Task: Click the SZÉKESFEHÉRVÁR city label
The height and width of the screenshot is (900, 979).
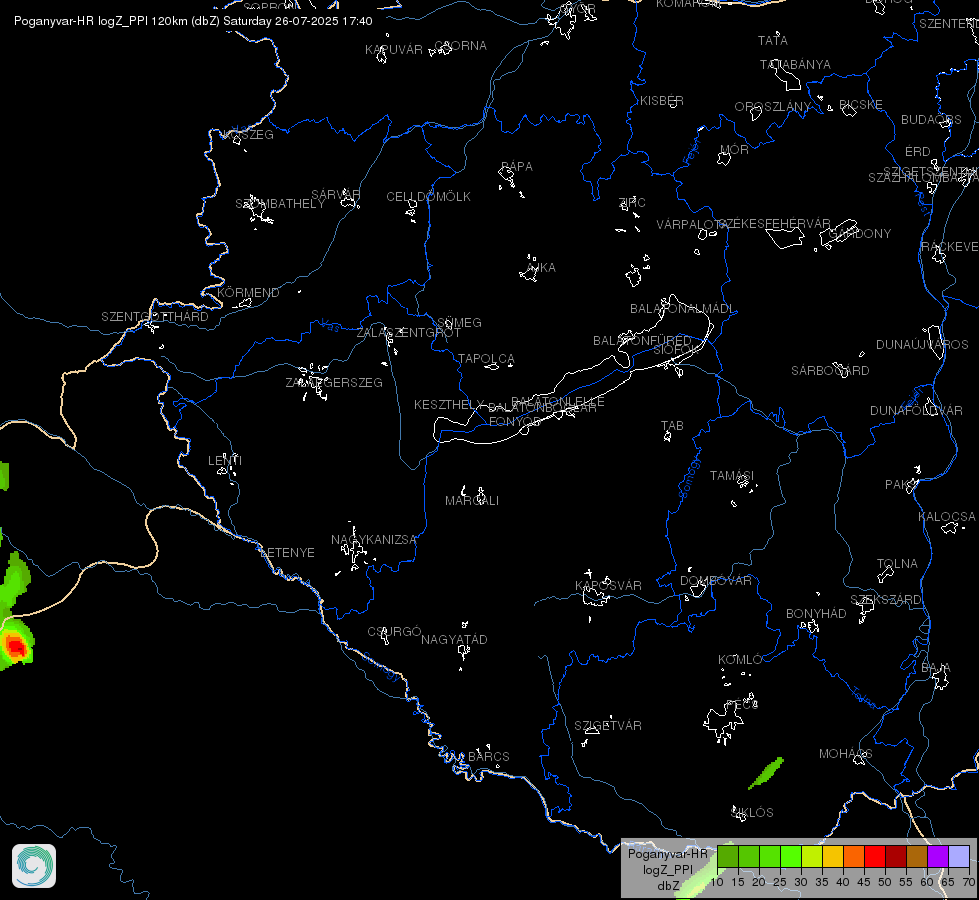Action: pyautogui.click(x=774, y=224)
